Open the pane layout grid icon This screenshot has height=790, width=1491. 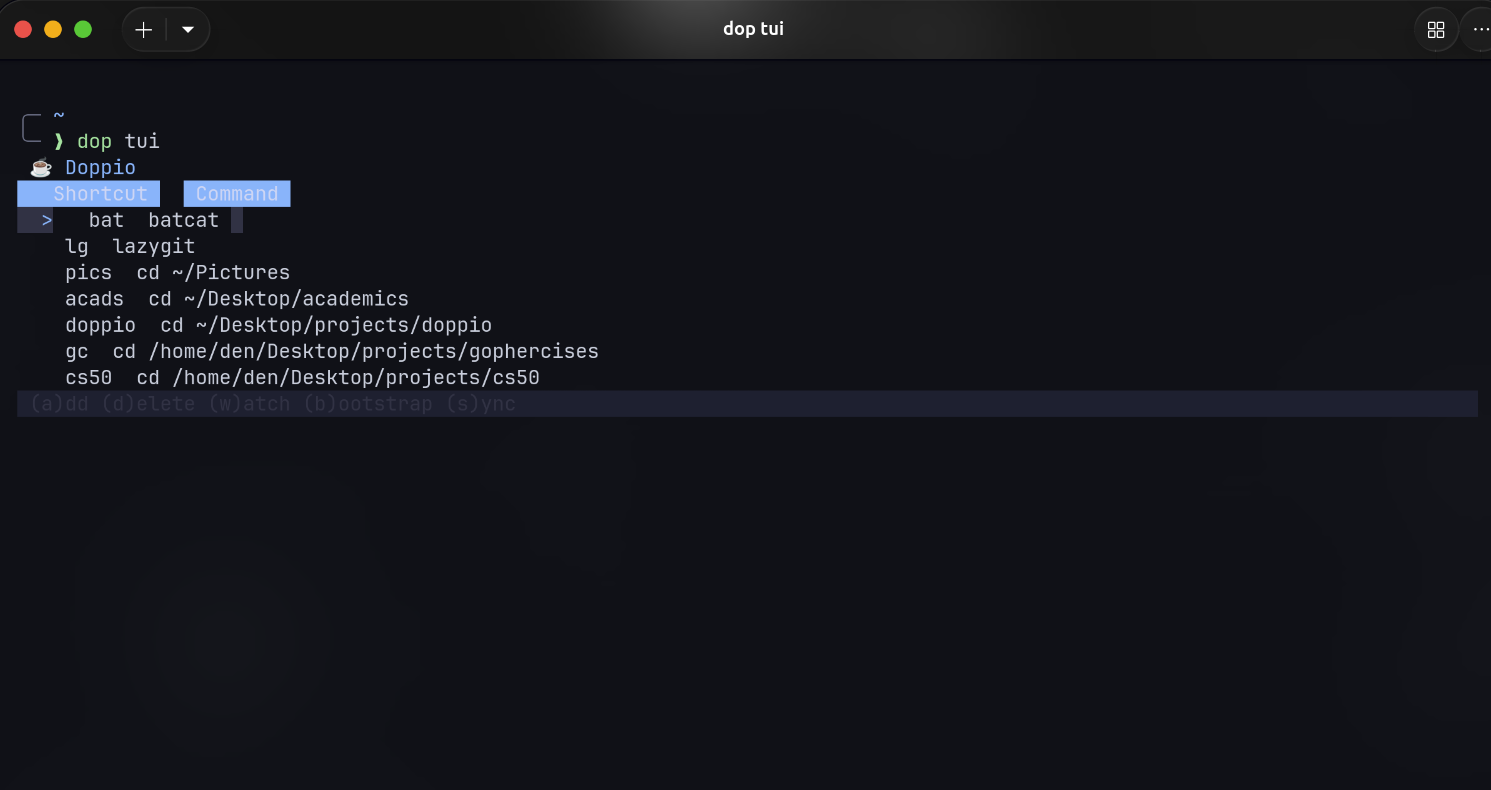click(1436, 30)
